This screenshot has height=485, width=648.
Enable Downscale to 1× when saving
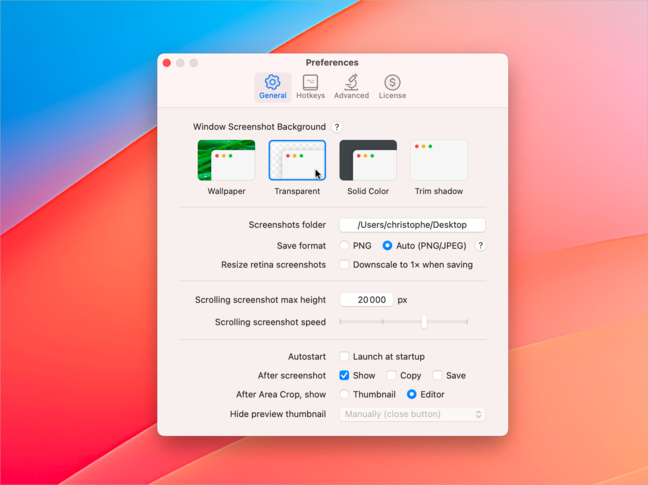344,264
